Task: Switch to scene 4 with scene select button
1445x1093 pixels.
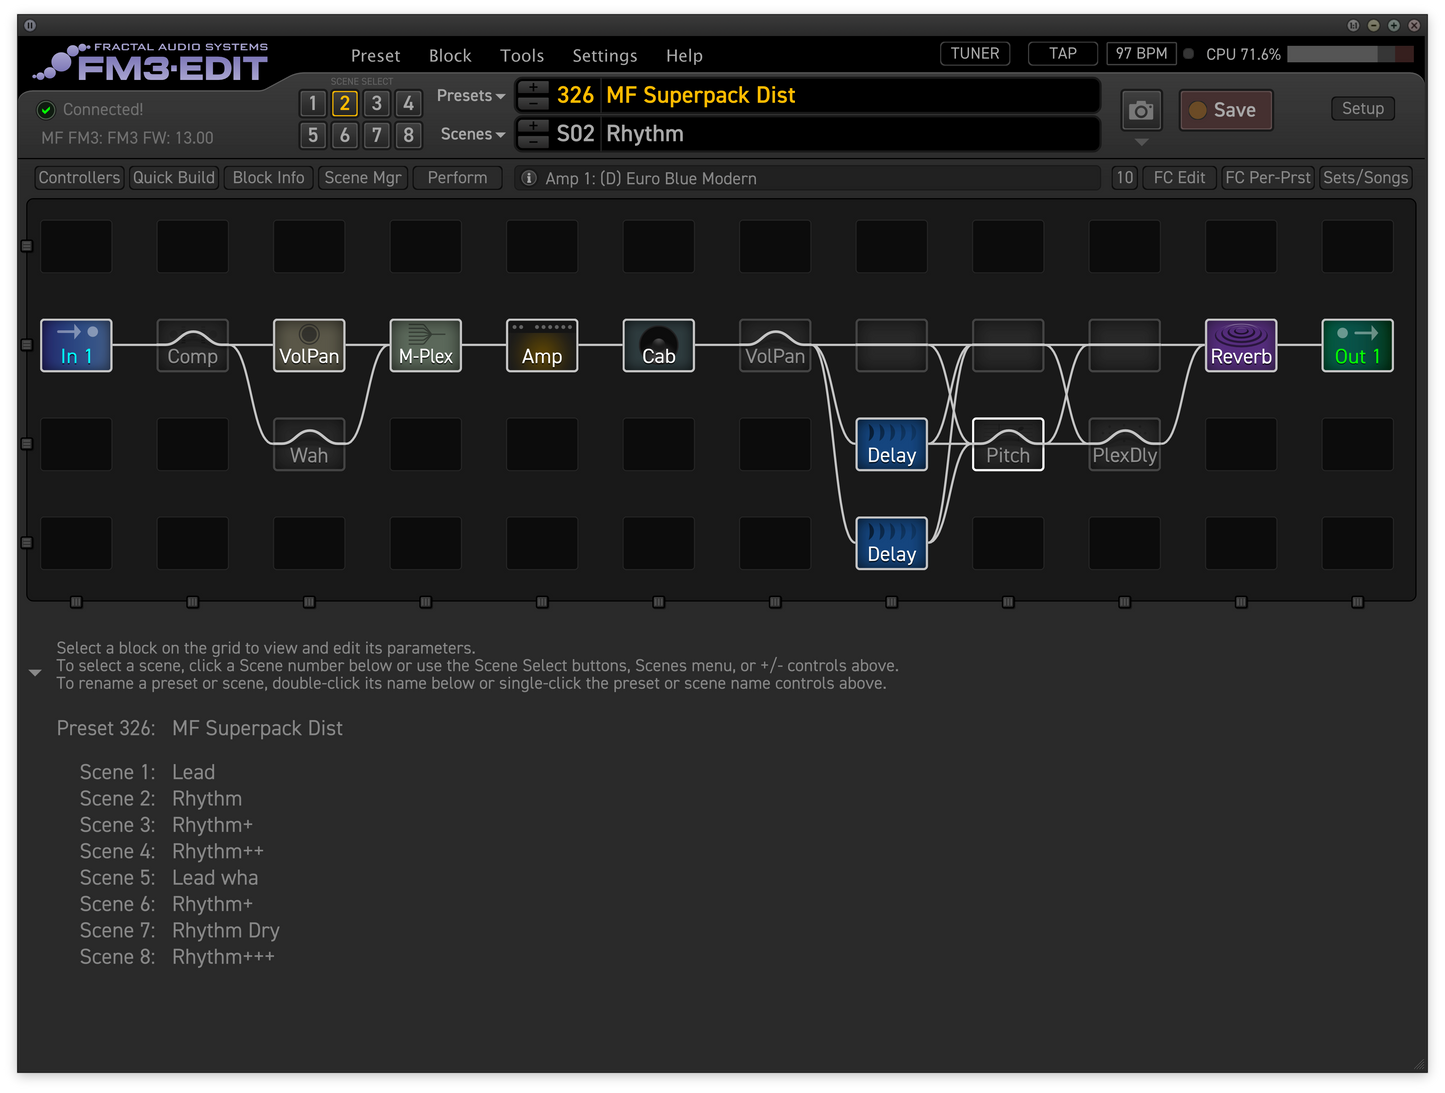Action: (x=408, y=103)
